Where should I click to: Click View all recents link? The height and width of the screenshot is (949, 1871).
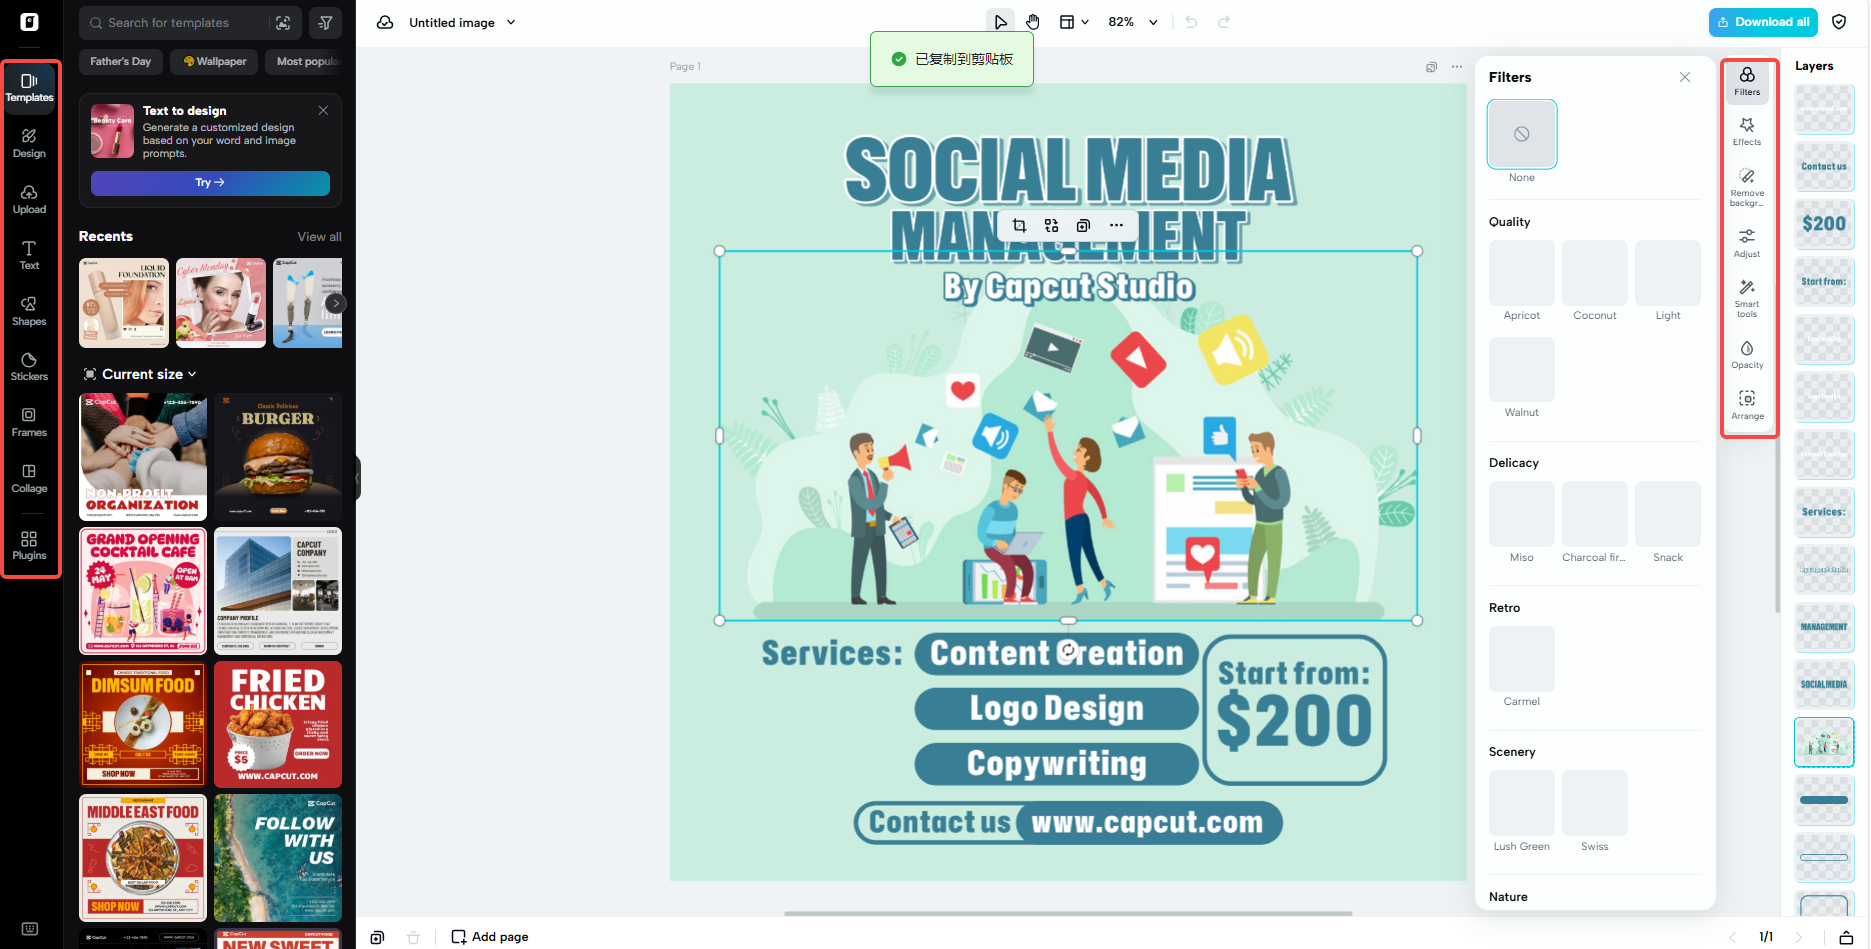pyautogui.click(x=319, y=237)
